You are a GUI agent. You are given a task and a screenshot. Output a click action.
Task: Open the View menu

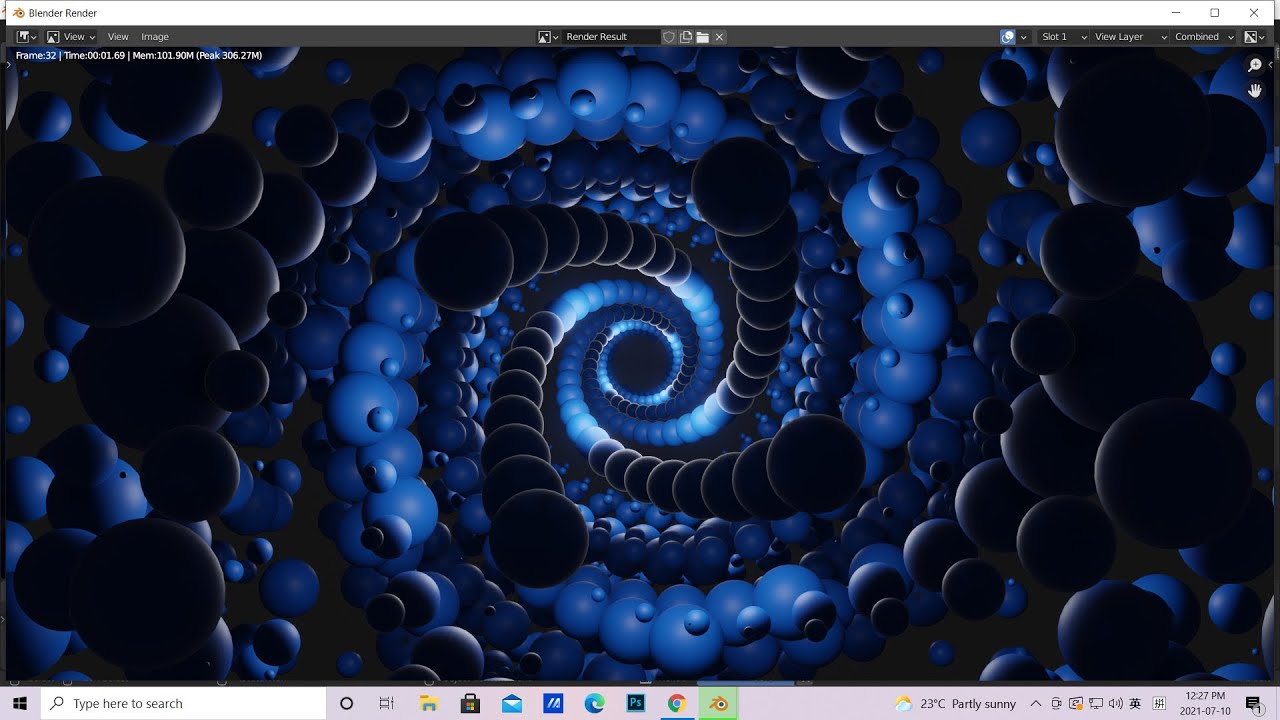coord(118,37)
